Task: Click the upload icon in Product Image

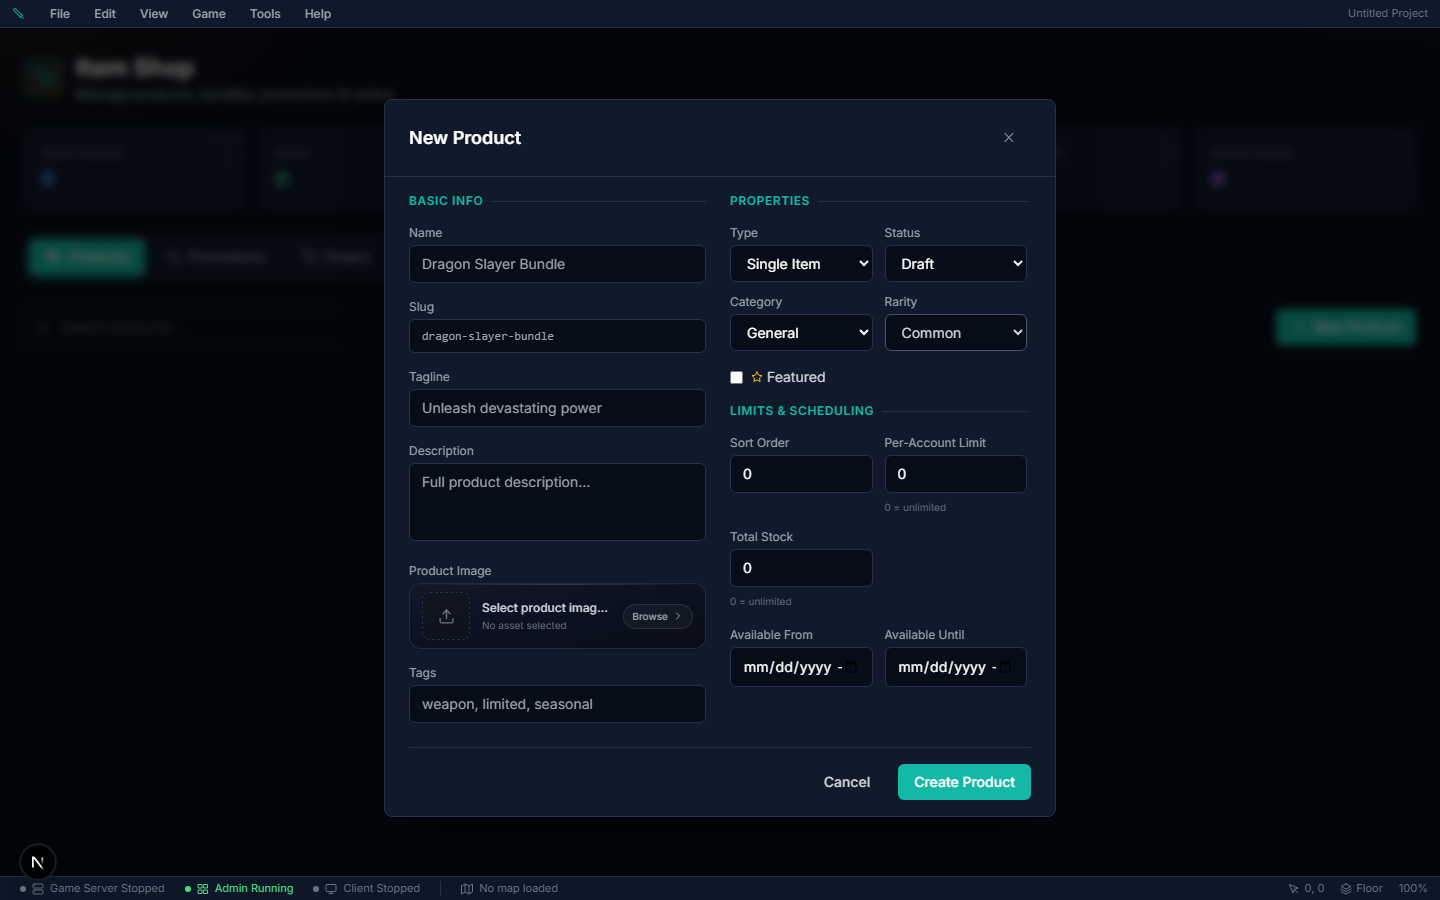Action: click(x=446, y=616)
